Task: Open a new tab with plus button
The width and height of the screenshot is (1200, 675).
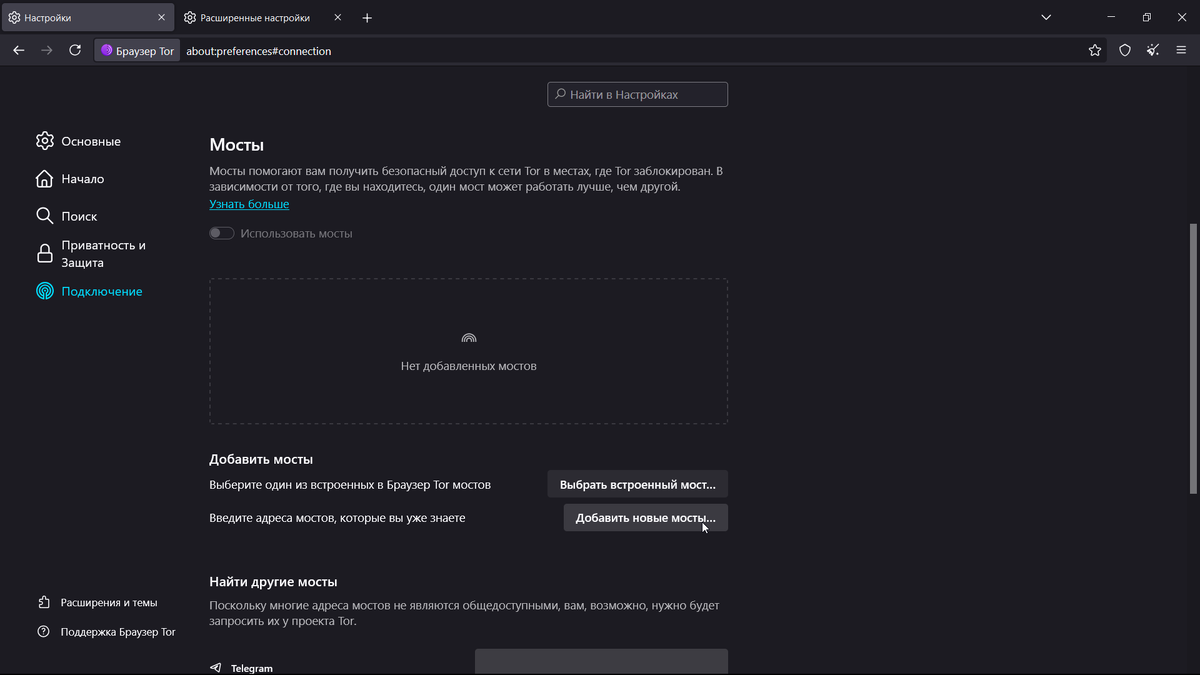Action: pyautogui.click(x=367, y=18)
